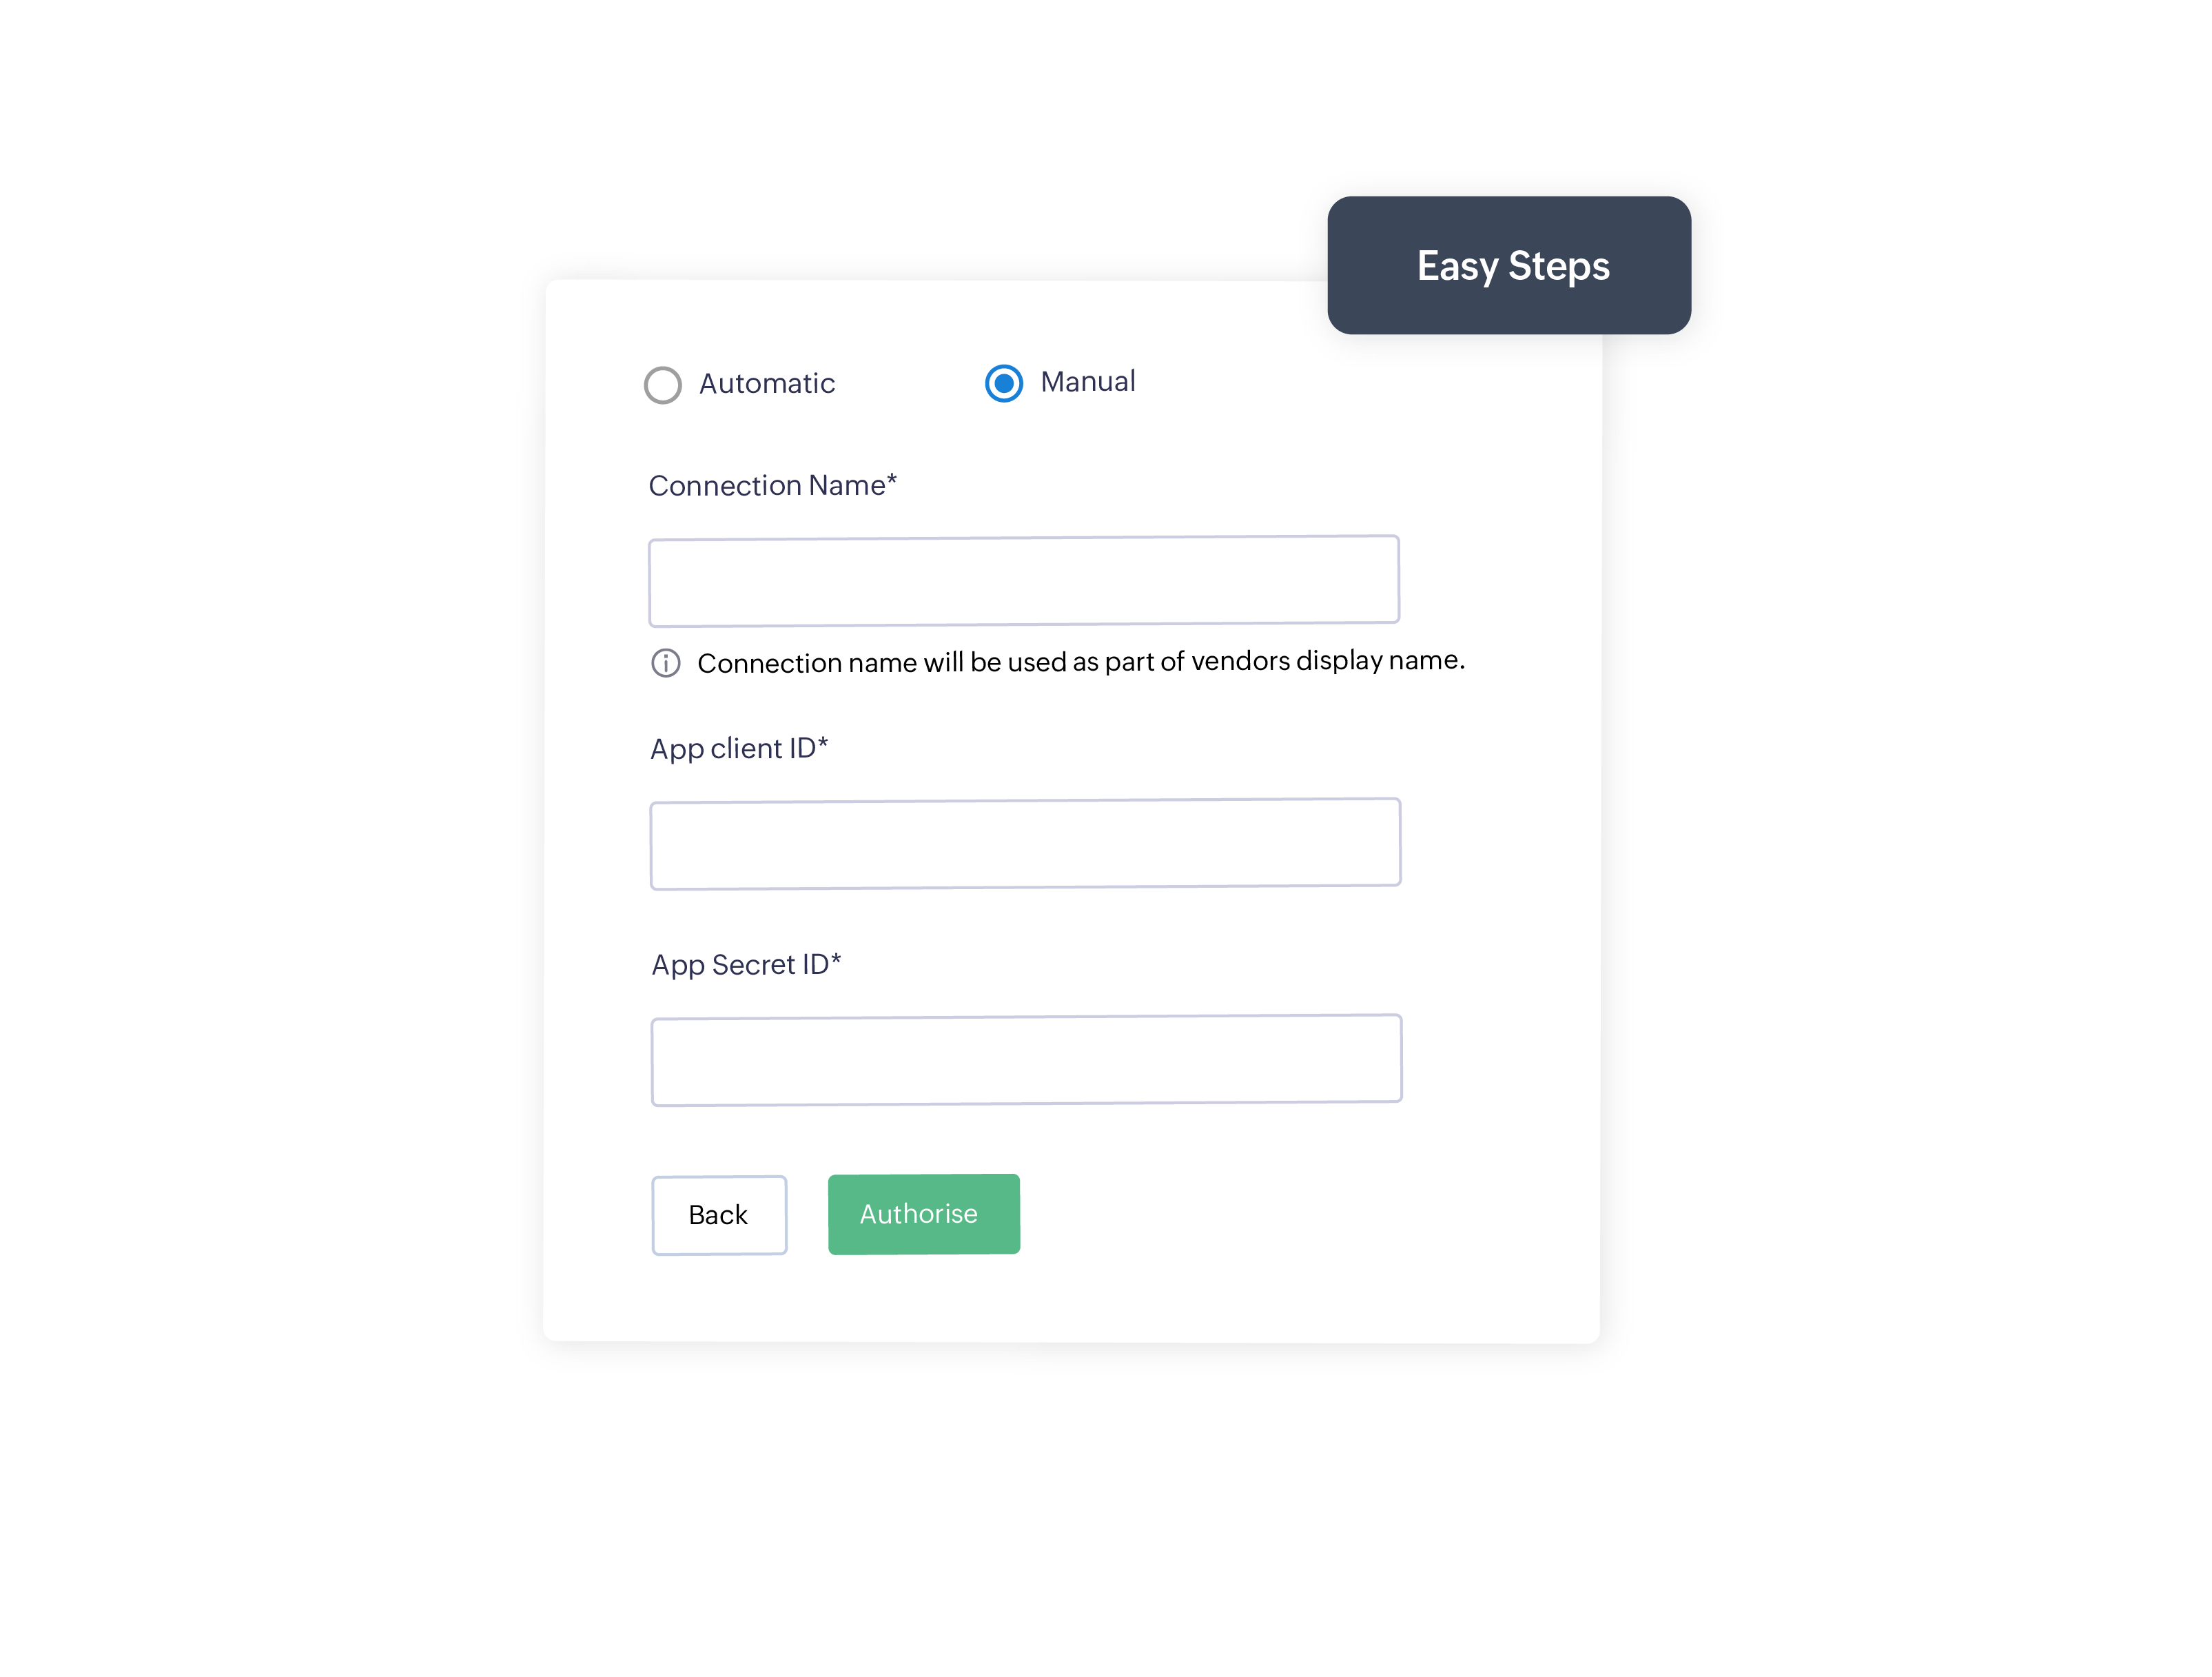
Task: Click the Automatic option label text
Action: (767, 384)
